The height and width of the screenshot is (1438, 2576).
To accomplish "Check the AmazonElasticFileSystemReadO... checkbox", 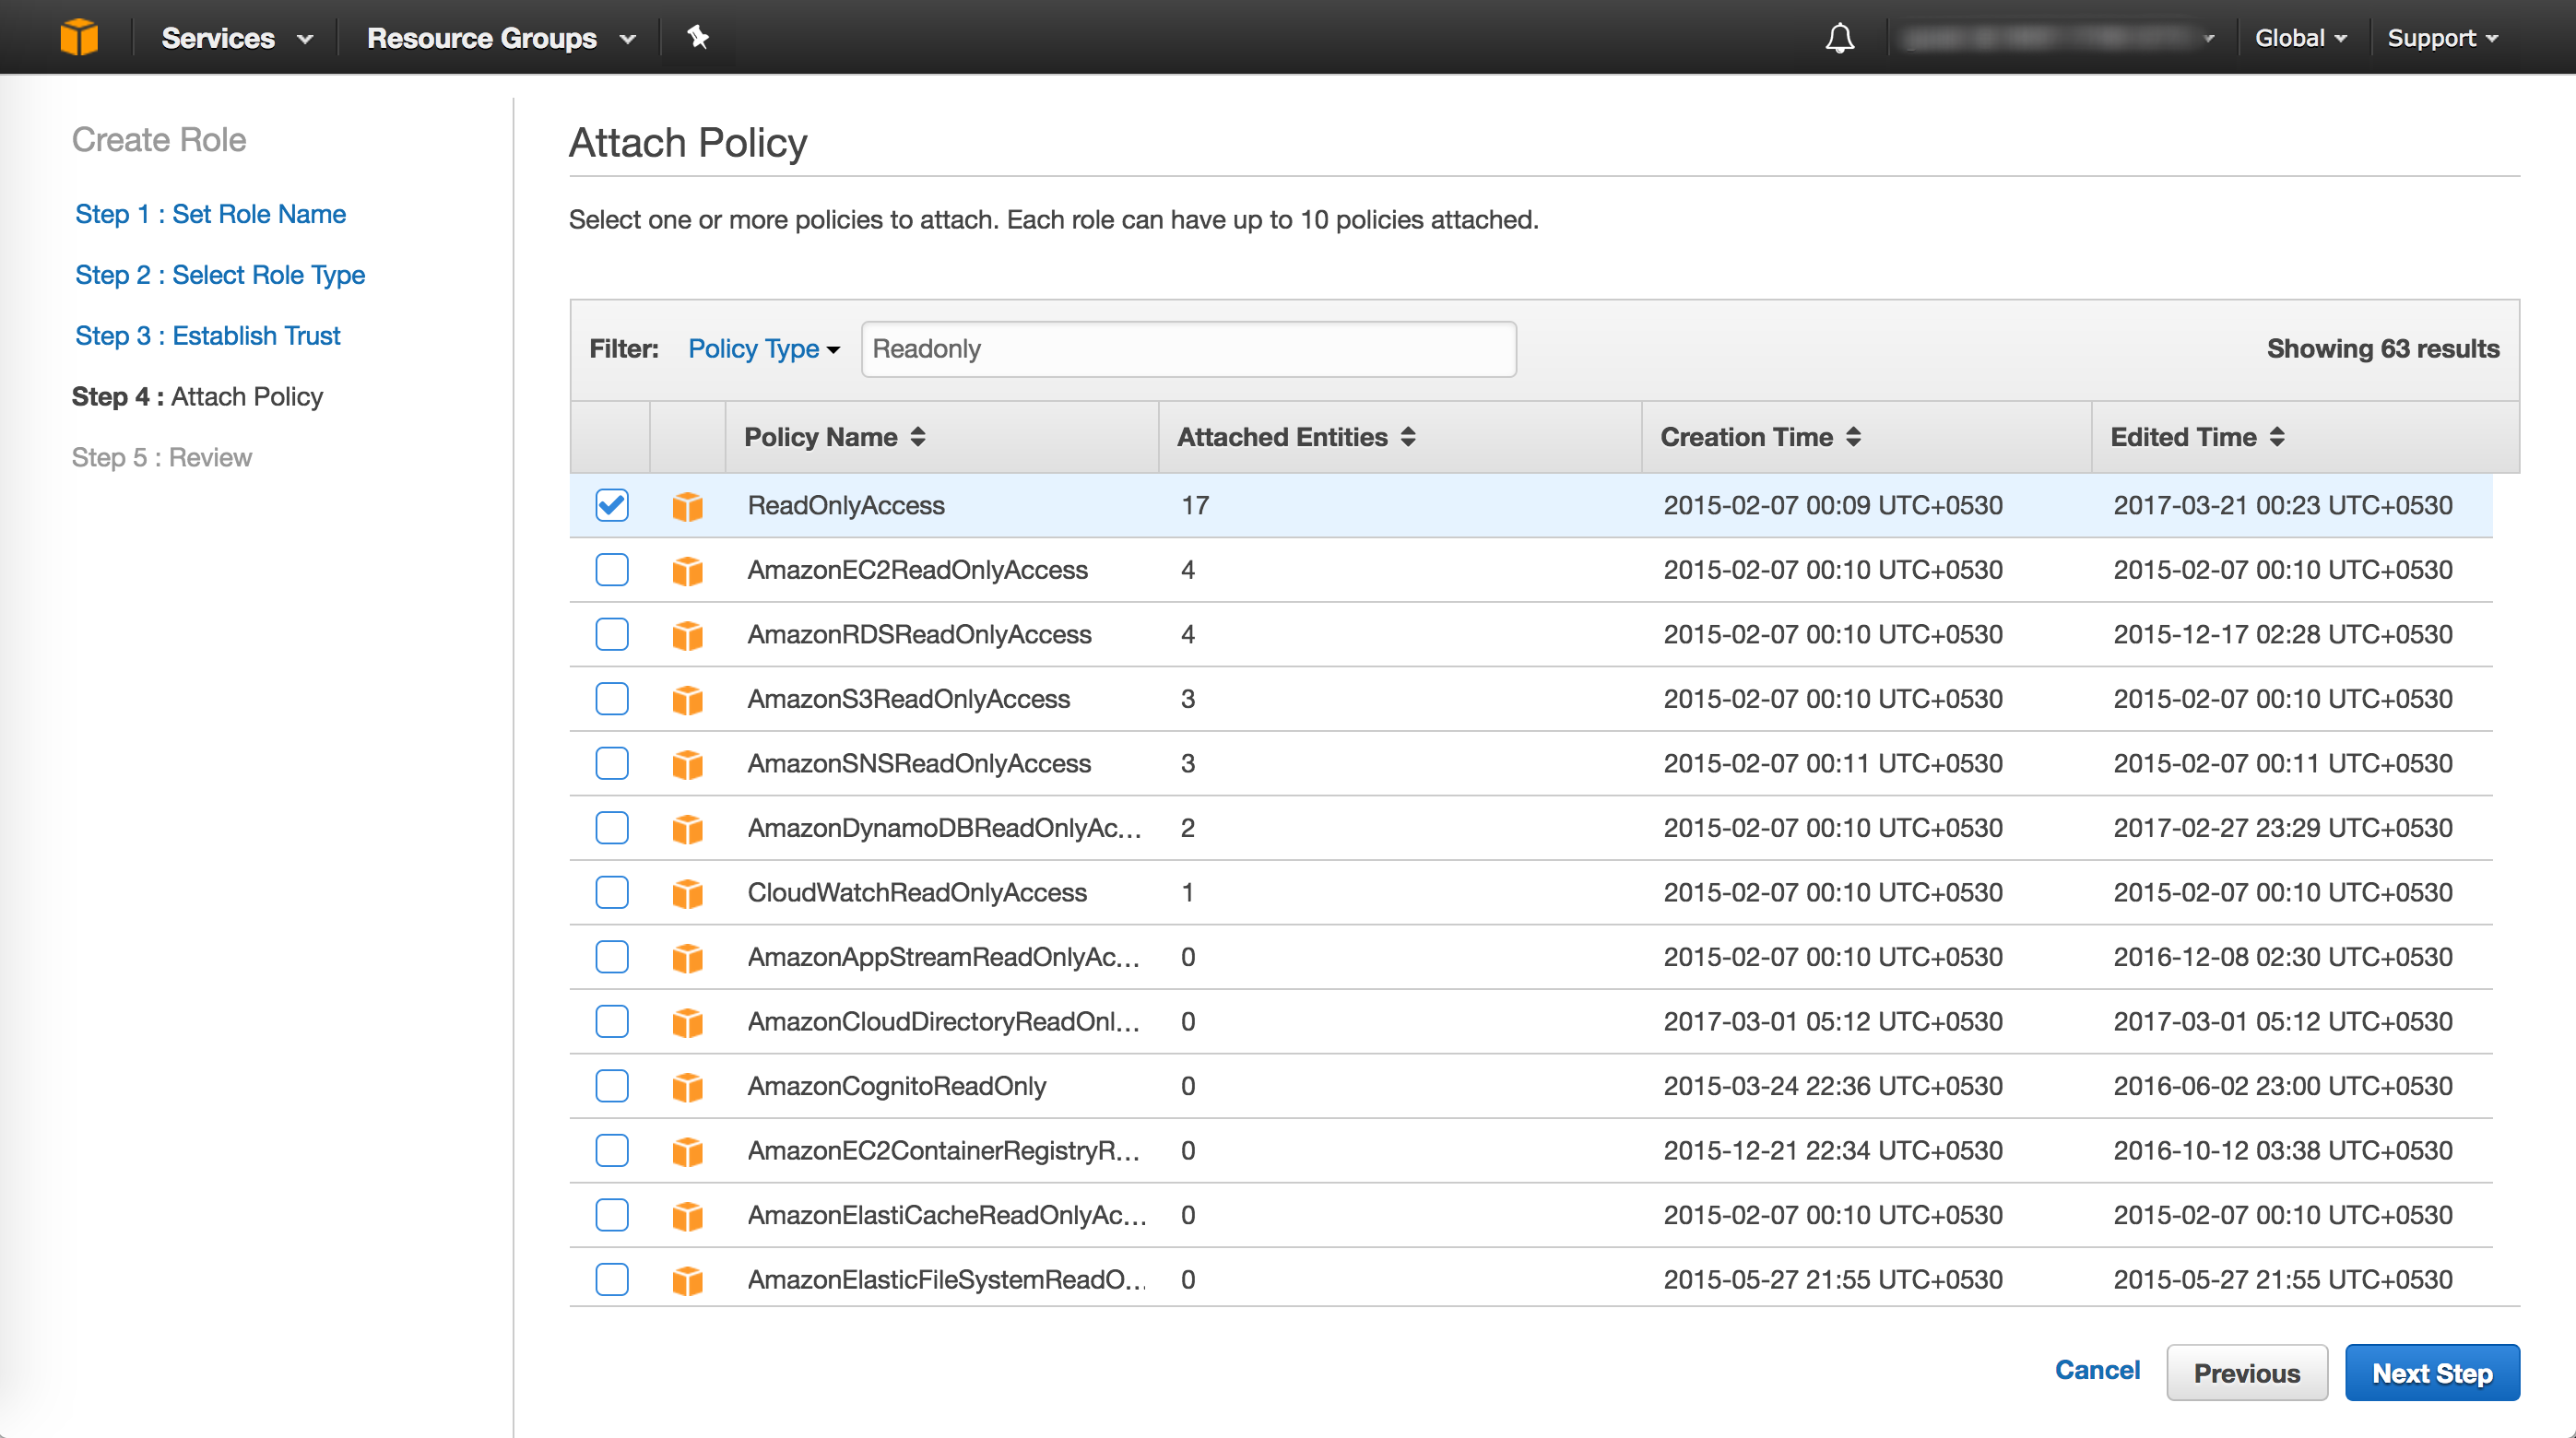I will tap(612, 1279).
